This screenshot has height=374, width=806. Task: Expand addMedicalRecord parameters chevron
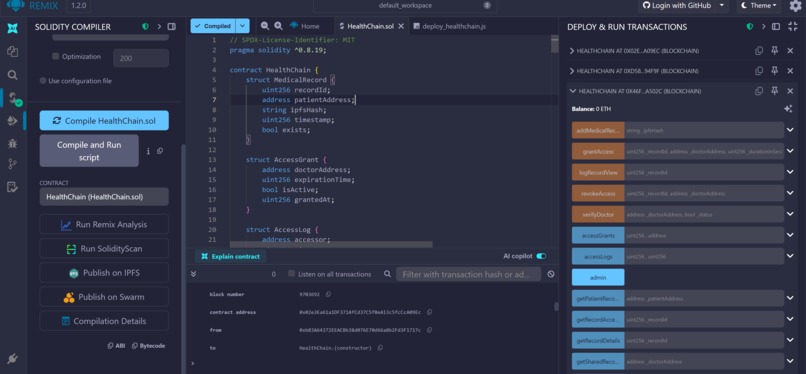point(790,130)
